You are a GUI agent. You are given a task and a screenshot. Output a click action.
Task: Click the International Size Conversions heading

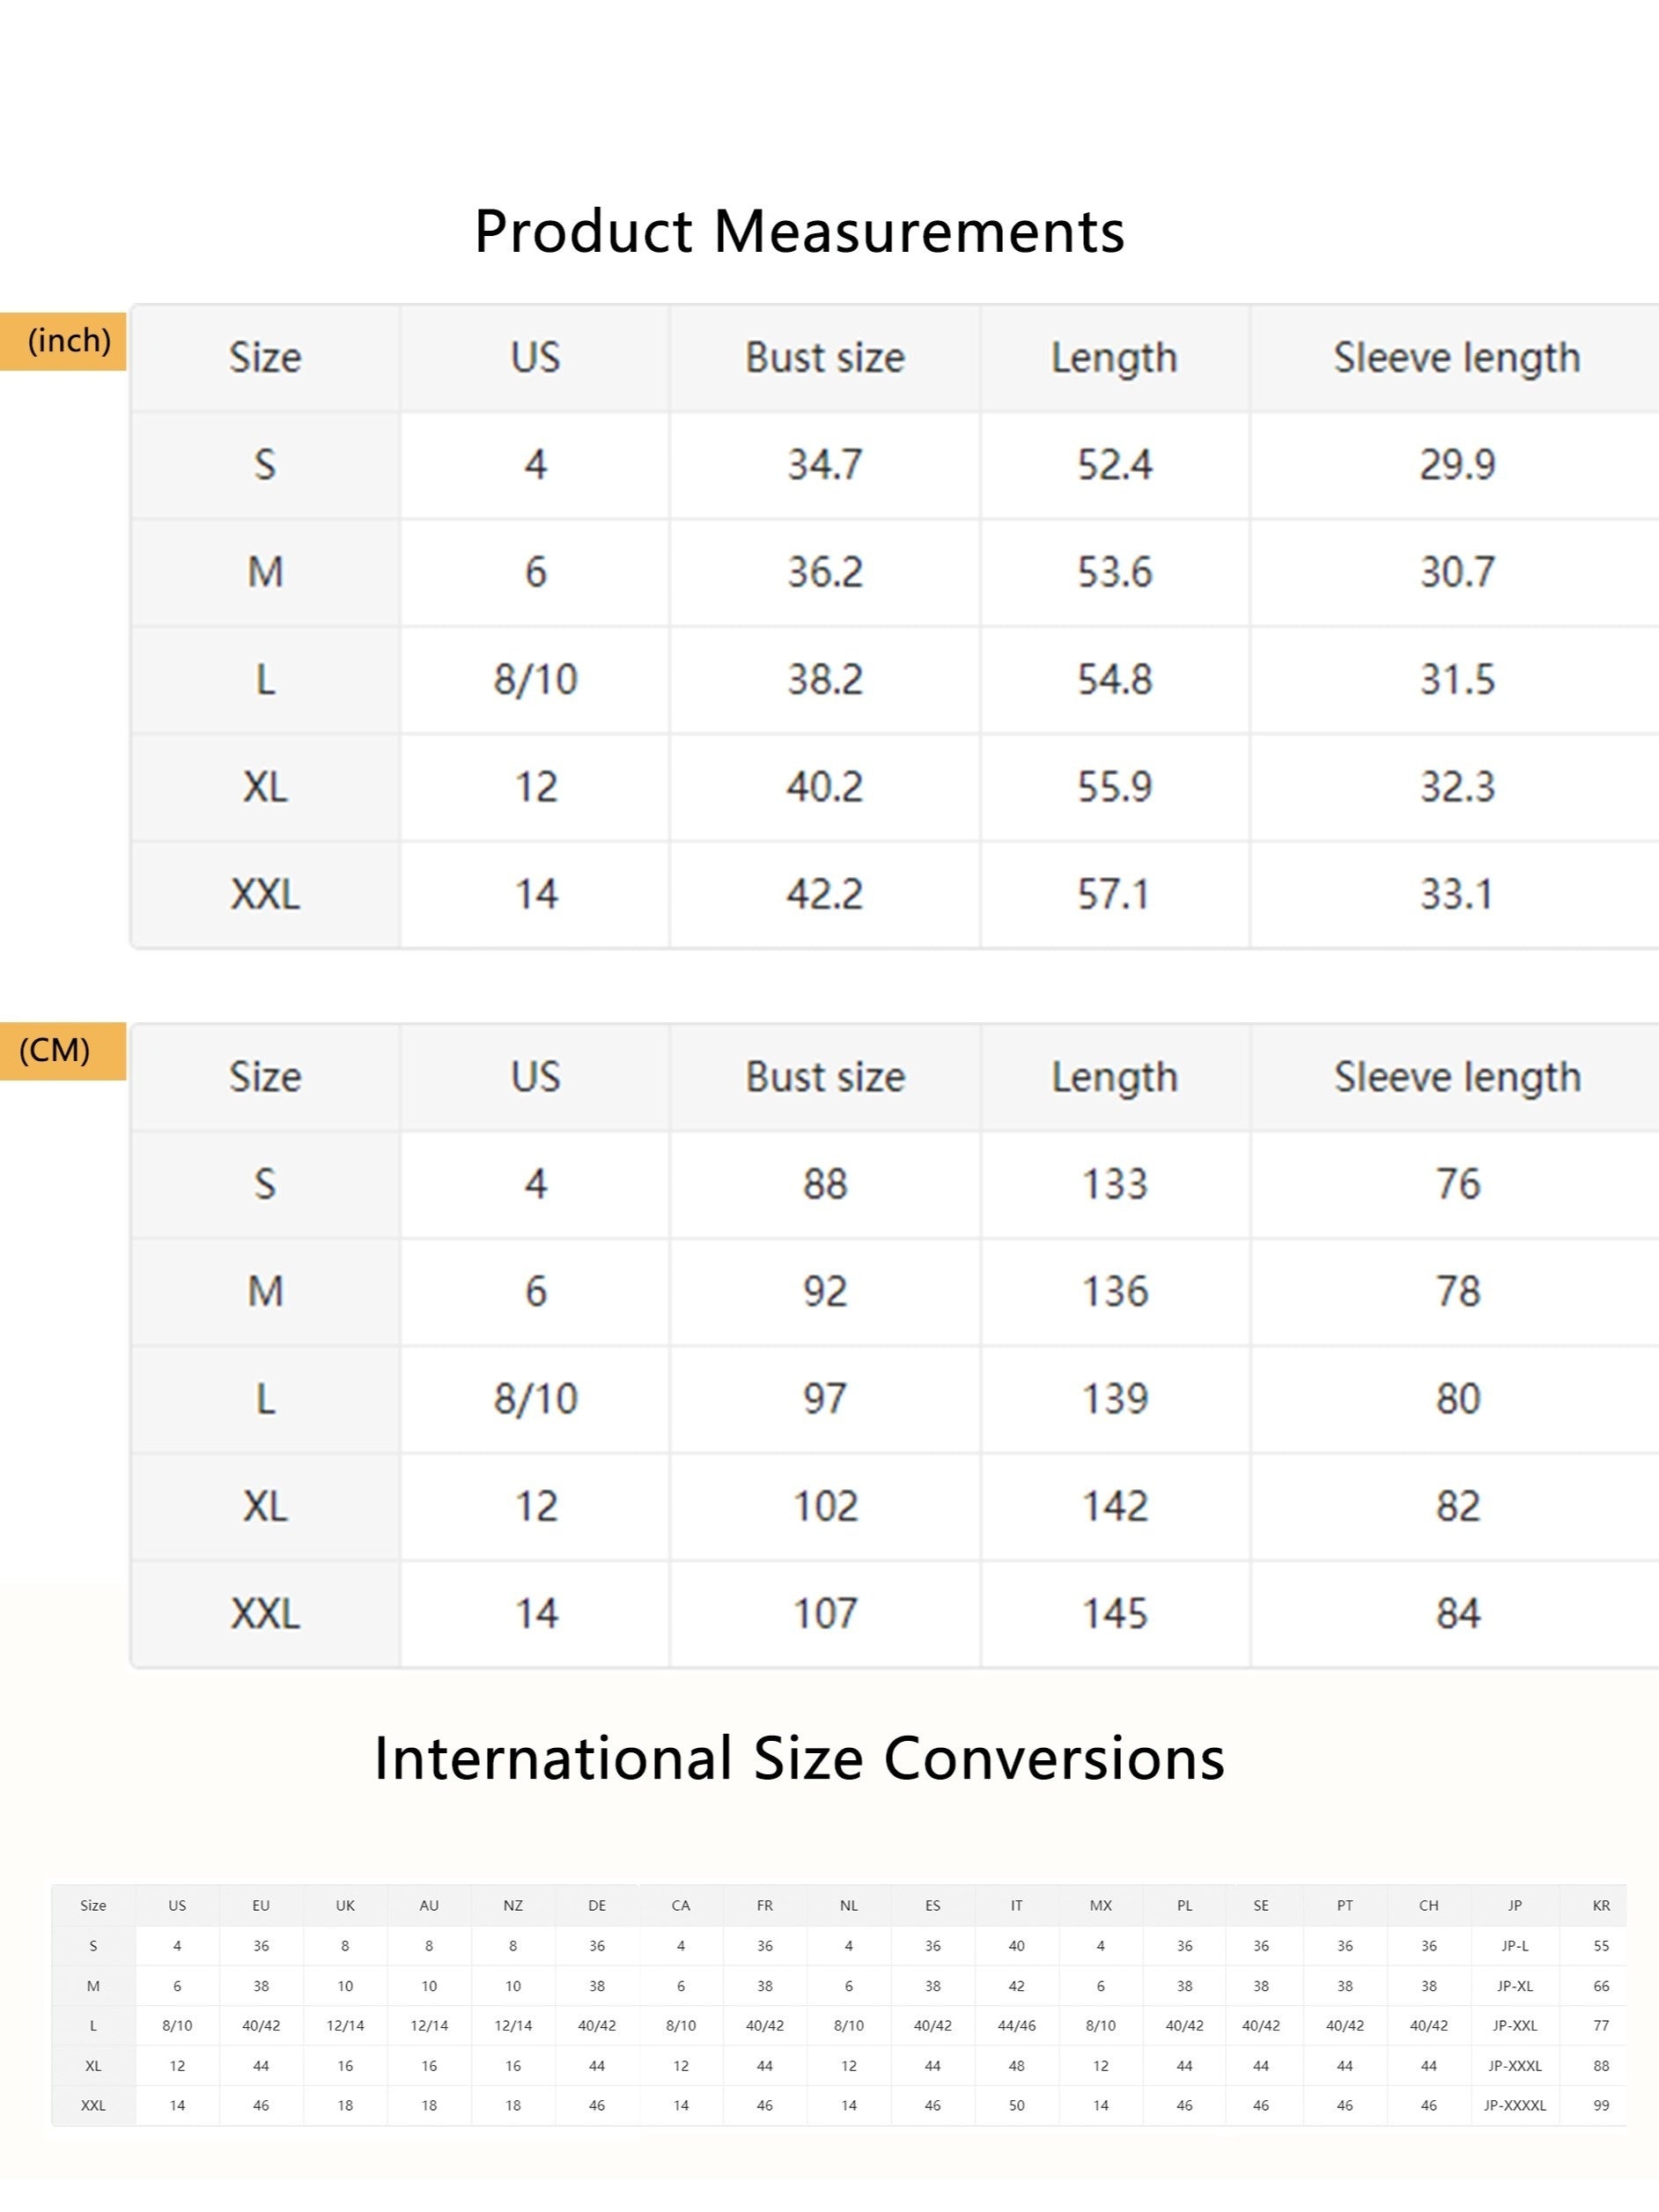point(799,1758)
